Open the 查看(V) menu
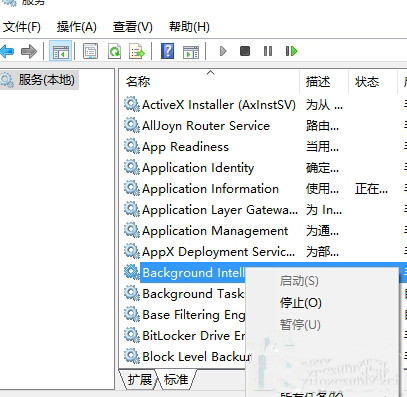 (133, 27)
